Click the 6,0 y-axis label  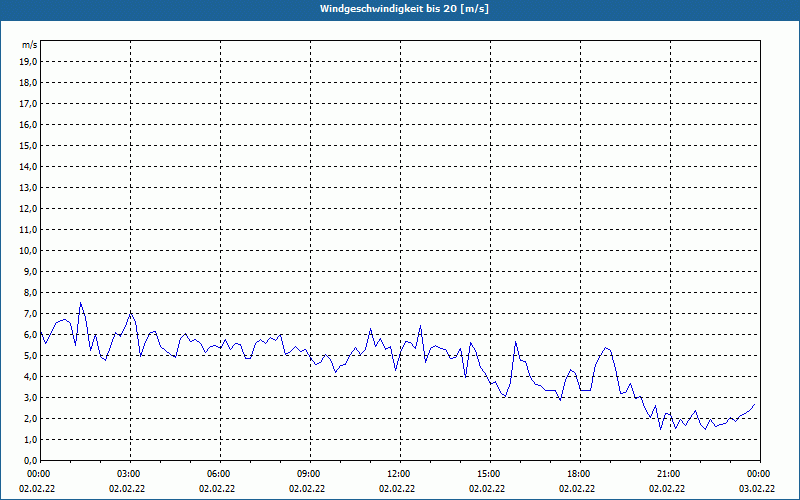(30, 335)
